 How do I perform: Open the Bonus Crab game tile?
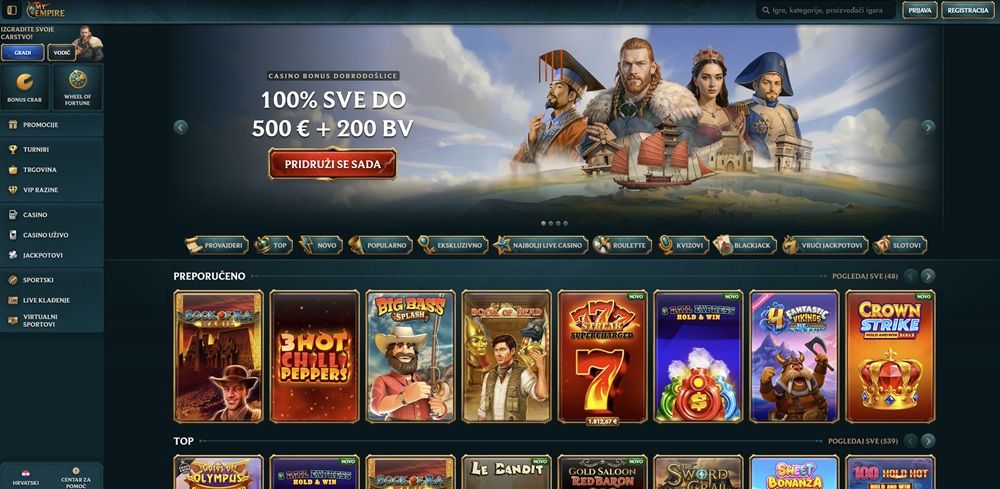point(25,87)
